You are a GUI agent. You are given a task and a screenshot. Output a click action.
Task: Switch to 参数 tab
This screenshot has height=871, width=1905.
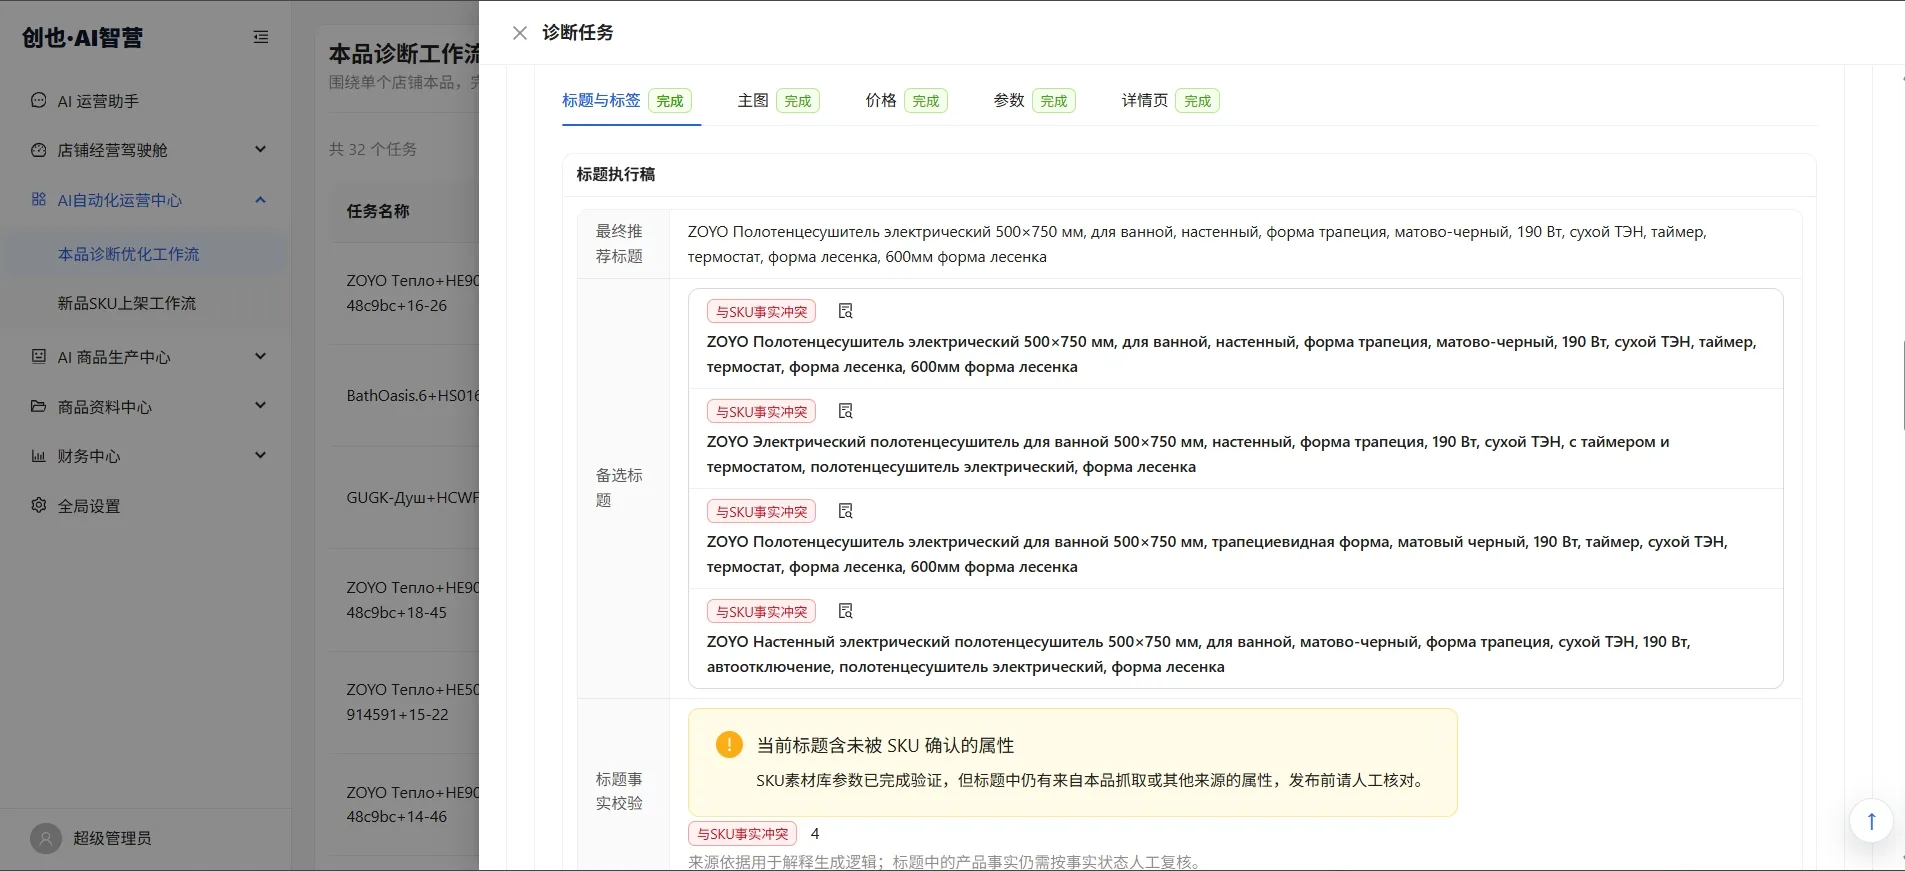1034,100
